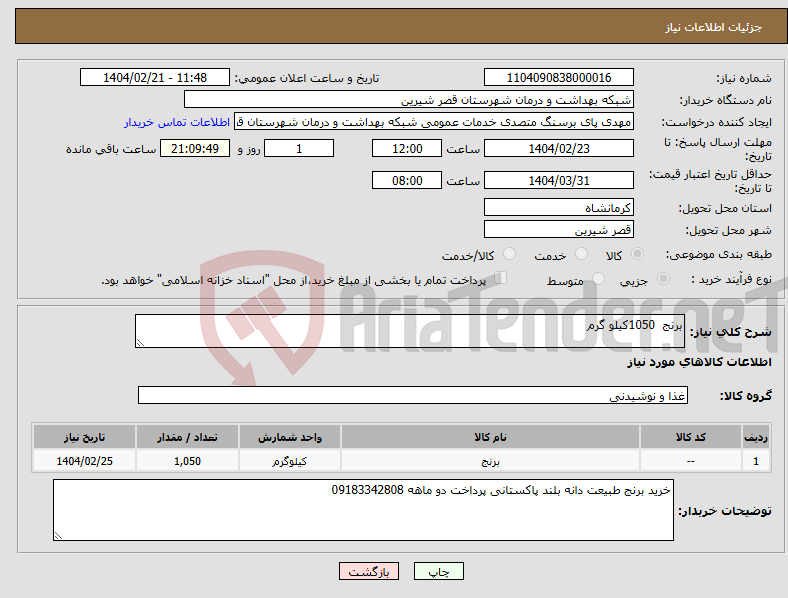Select the خدمت radio button

point(581,254)
